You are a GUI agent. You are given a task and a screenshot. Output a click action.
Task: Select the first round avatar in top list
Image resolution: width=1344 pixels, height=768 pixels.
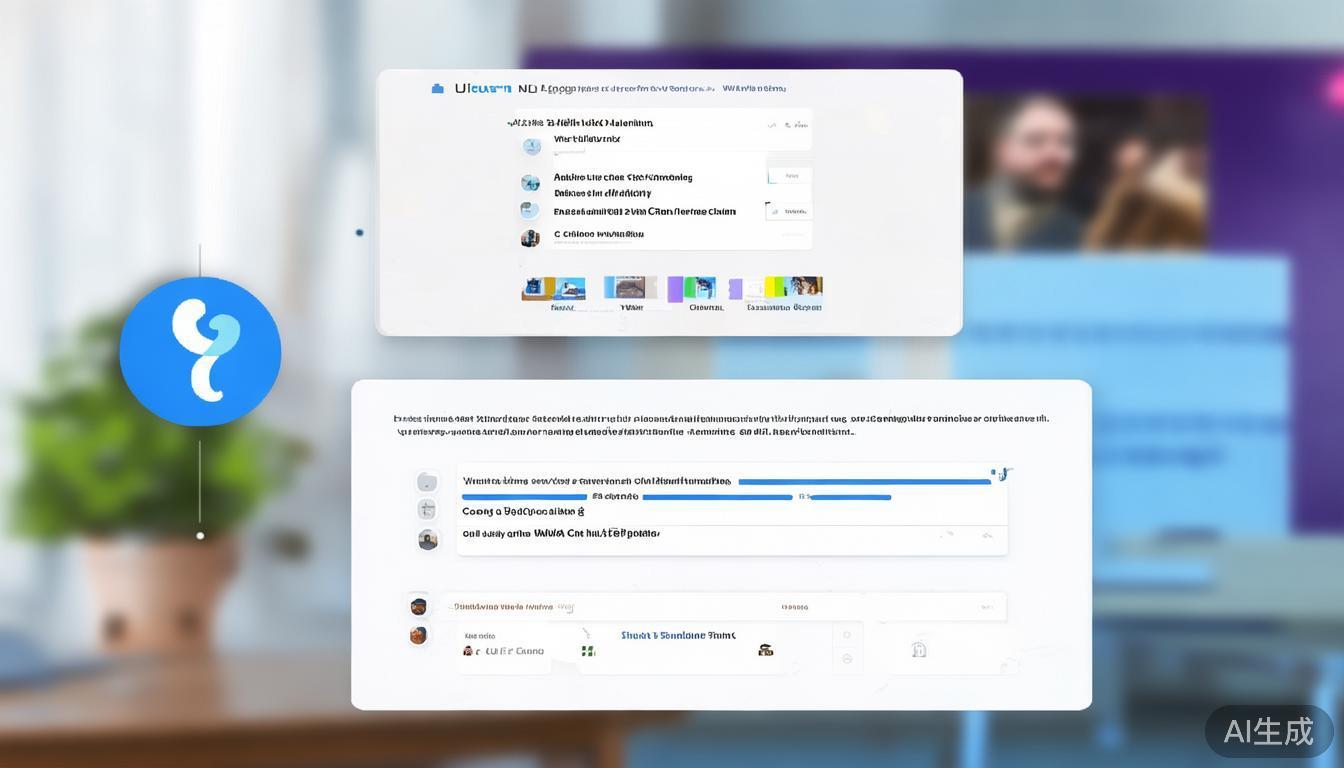click(x=531, y=147)
